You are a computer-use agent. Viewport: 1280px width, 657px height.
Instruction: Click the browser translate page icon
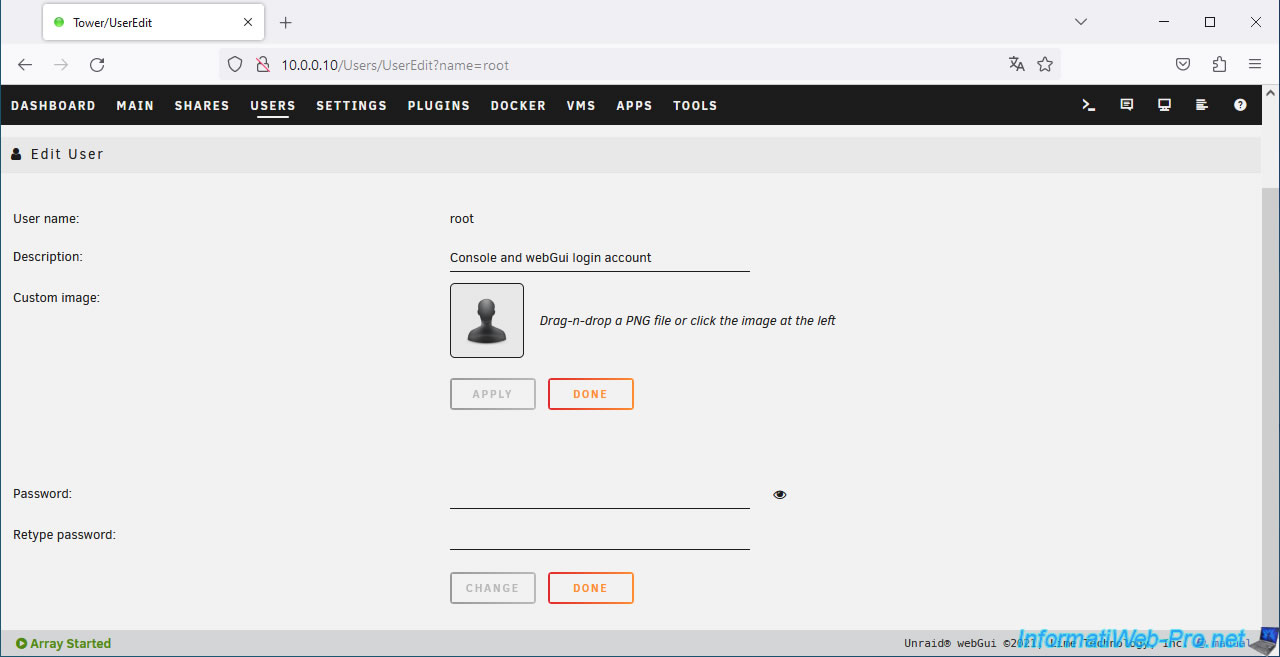1017,64
